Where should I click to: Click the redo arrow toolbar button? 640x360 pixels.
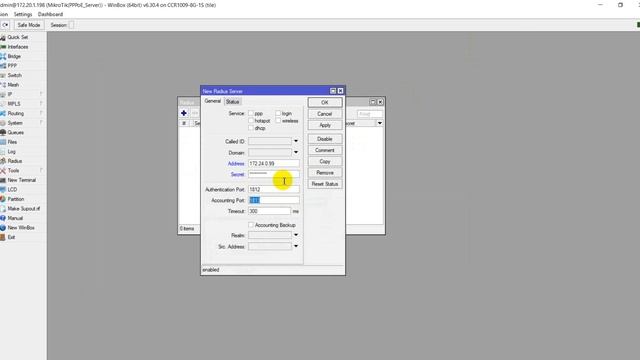5,25
